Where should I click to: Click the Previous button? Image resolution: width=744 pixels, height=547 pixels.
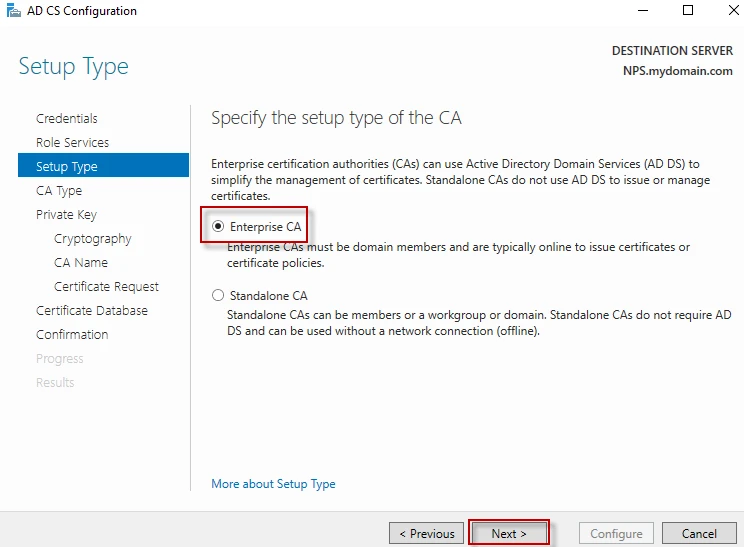426,534
